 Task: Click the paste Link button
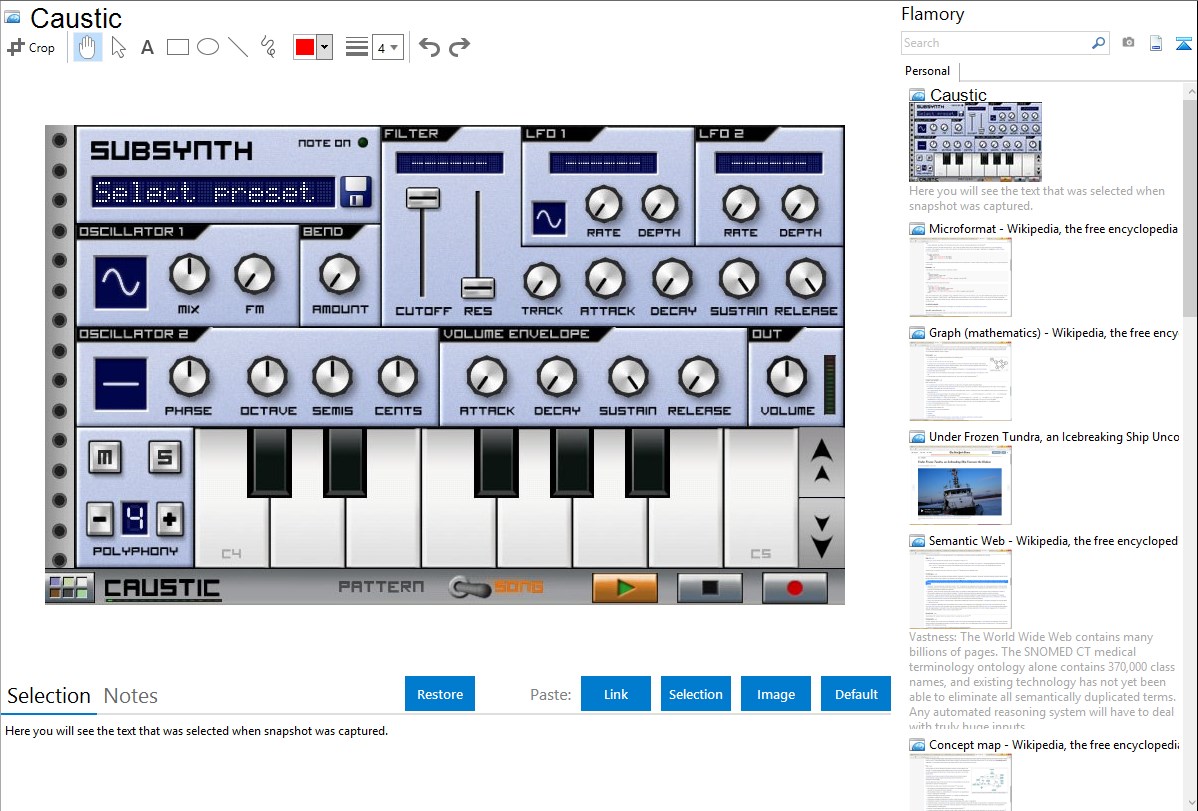click(616, 694)
